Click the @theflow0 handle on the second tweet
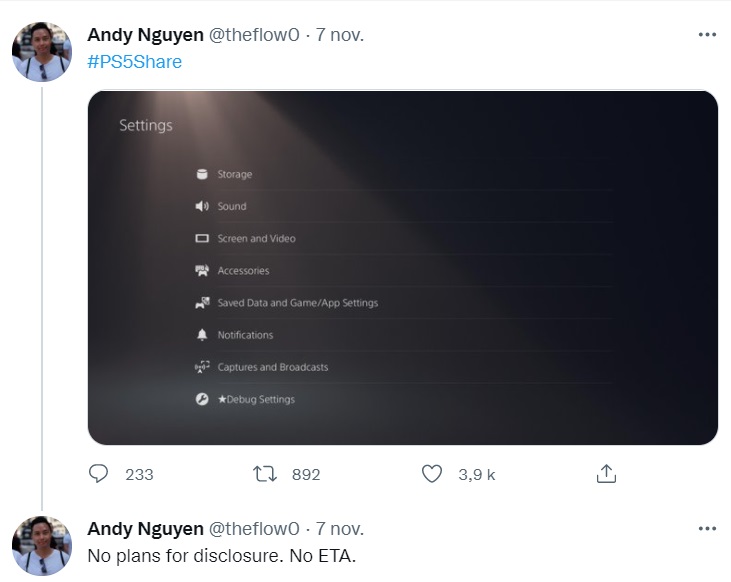Viewport: 731px width, 582px height. [x=254, y=529]
